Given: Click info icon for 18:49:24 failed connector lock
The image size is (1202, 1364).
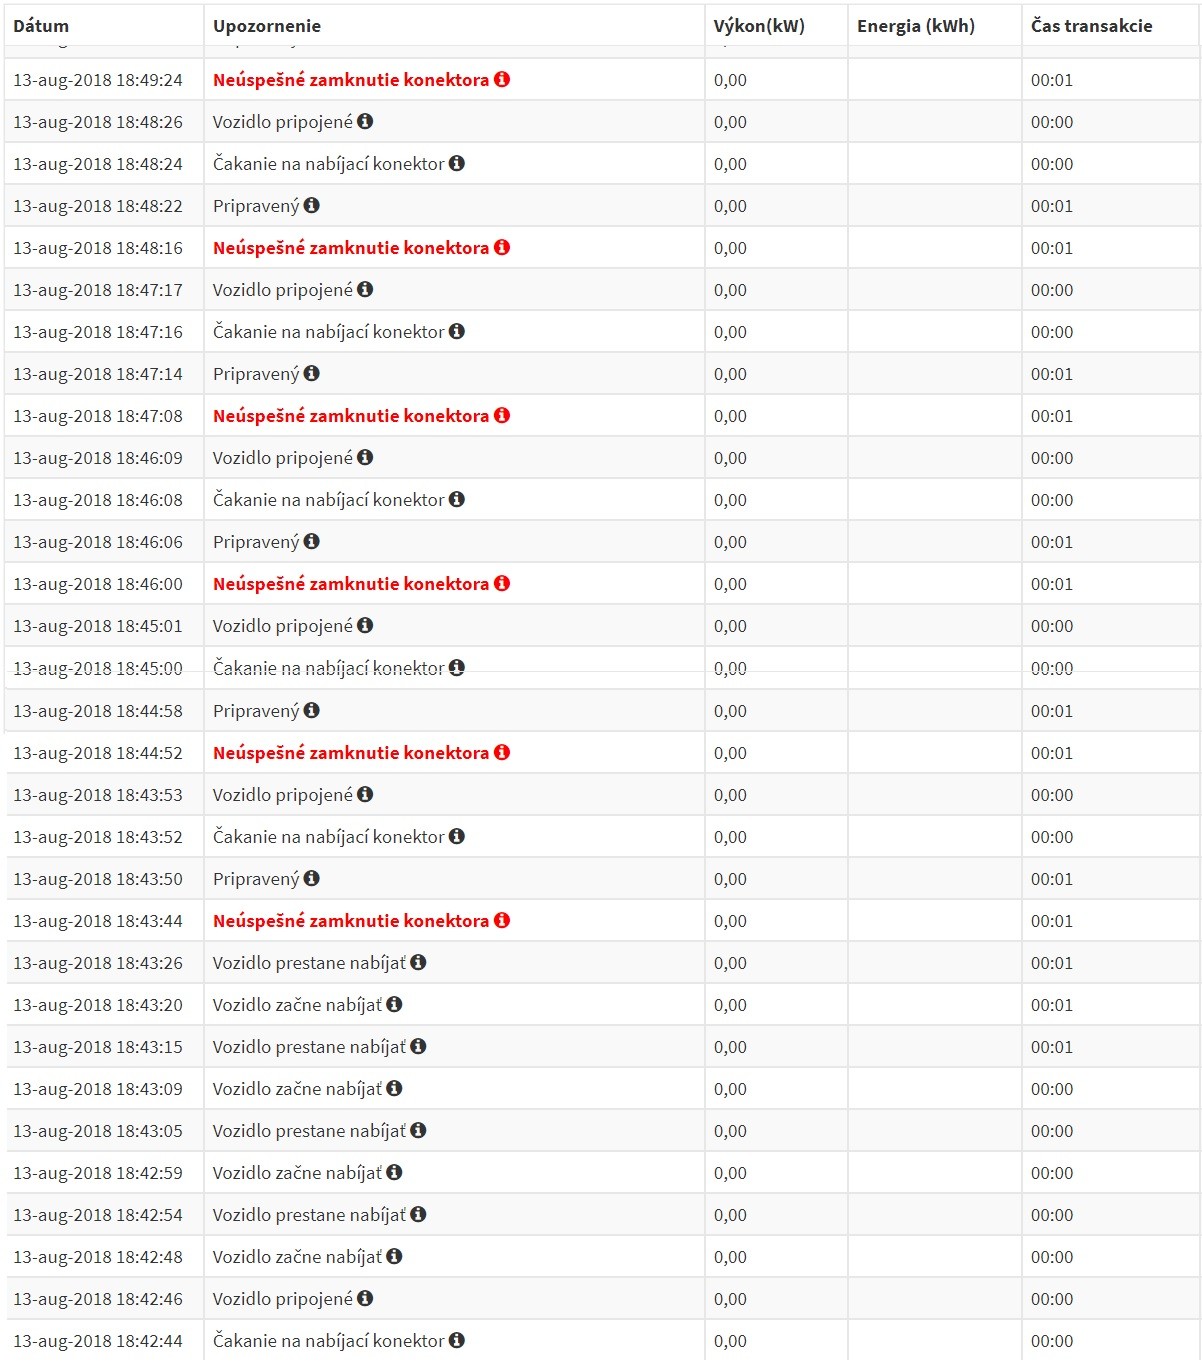Looking at the screenshot, I should (502, 79).
